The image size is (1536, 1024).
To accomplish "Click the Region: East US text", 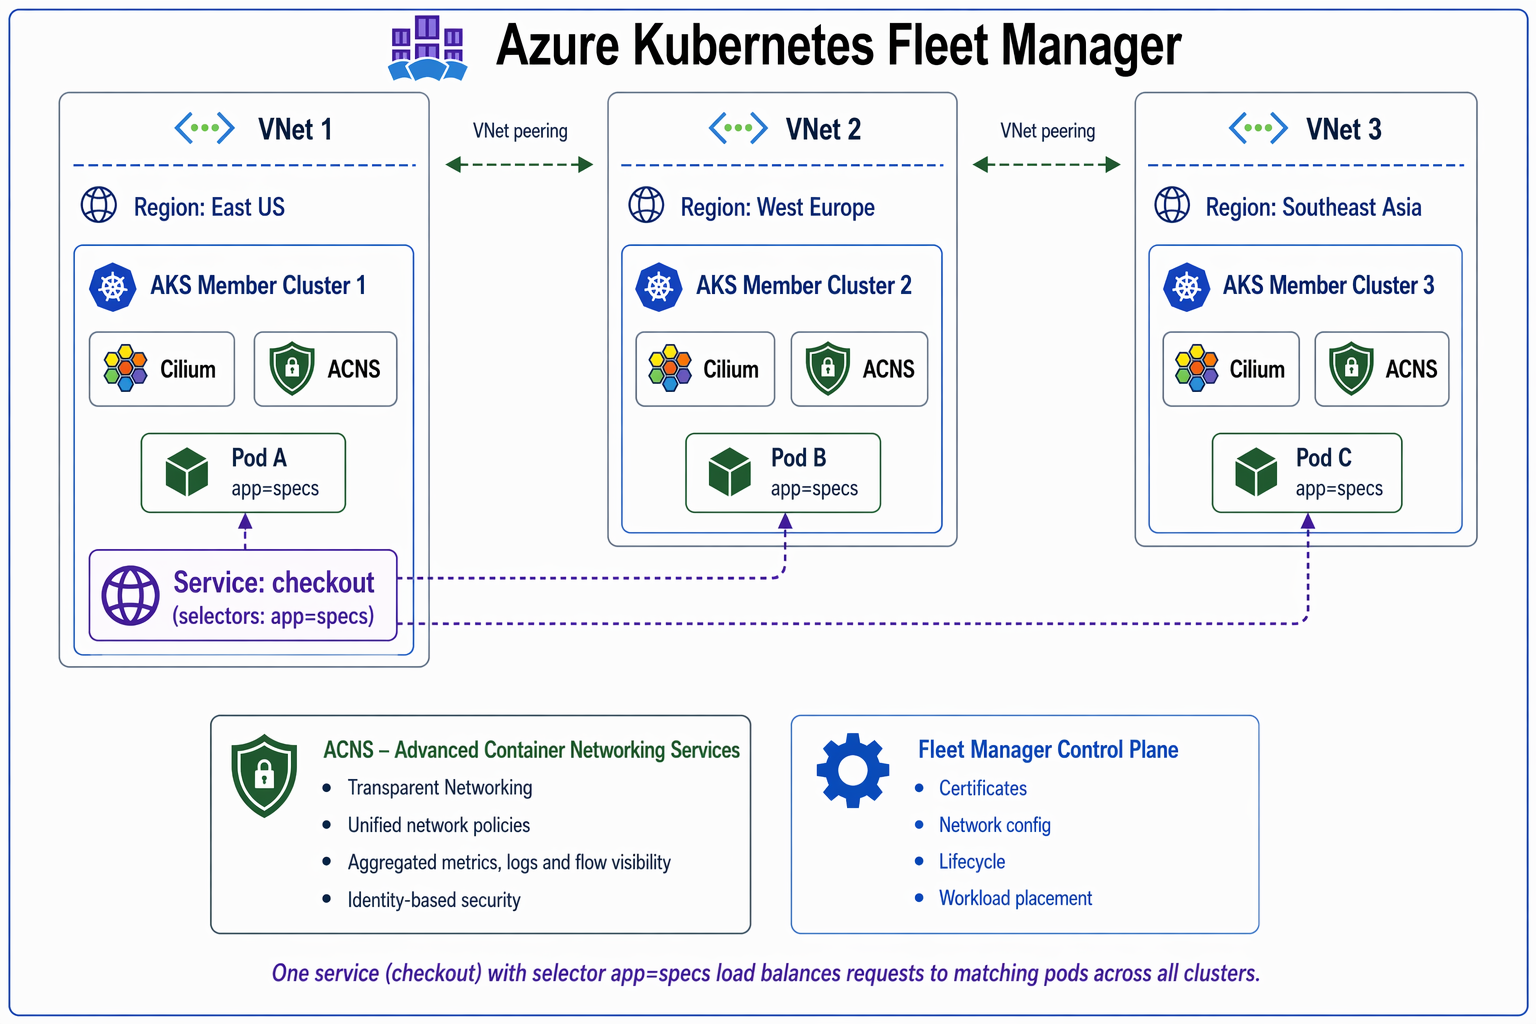I will [x=209, y=207].
